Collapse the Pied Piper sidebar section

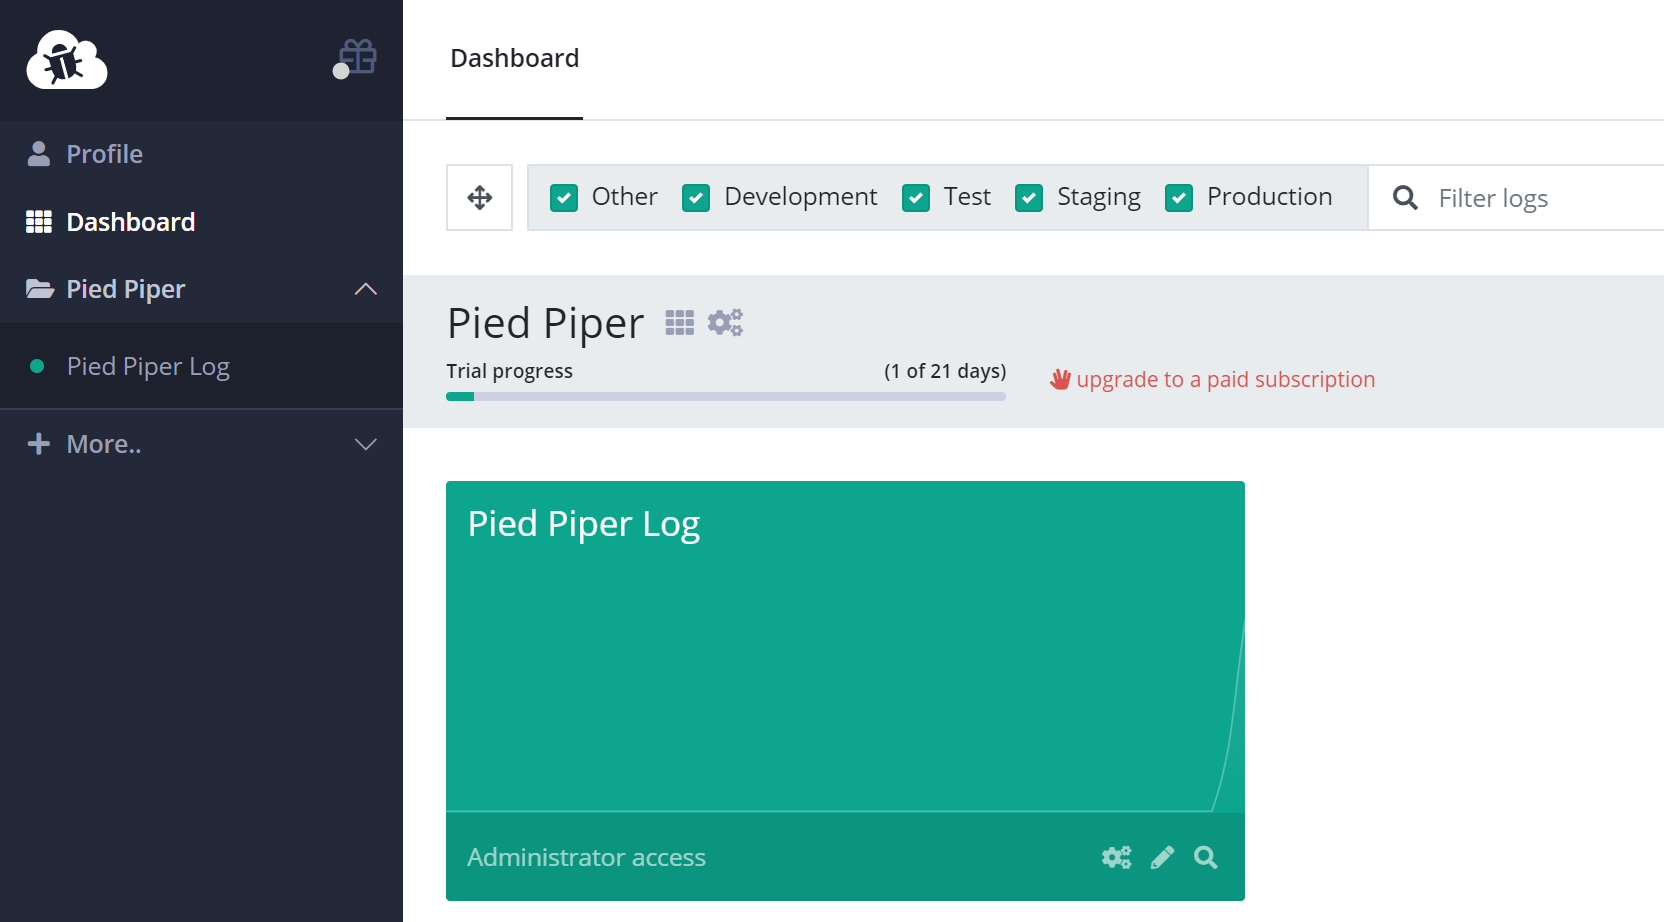pyautogui.click(x=366, y=289)
